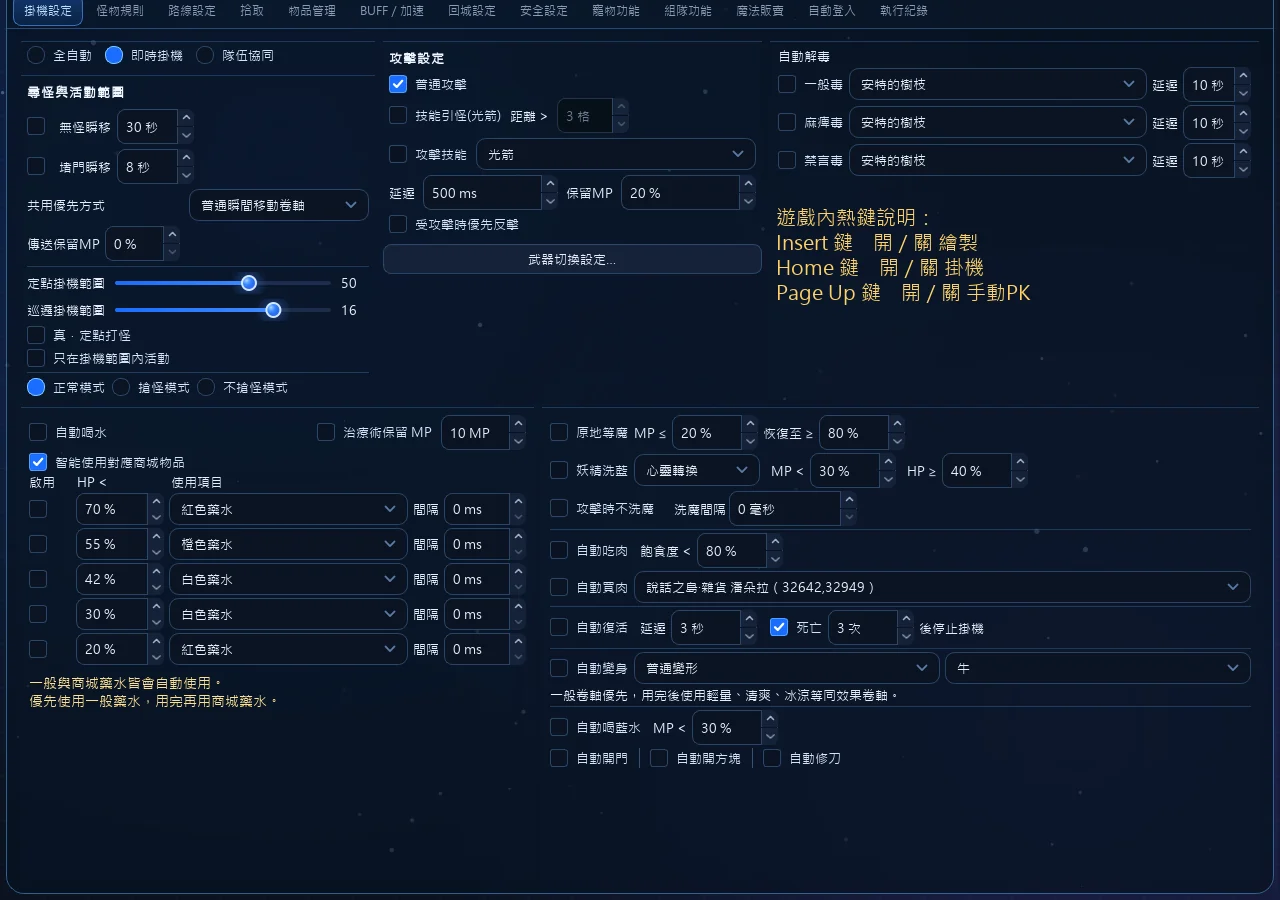This screenshot has height=900, width=1280.
Task: Uncheck the 普通攻擊 checkbox
Action: point(398,85)
